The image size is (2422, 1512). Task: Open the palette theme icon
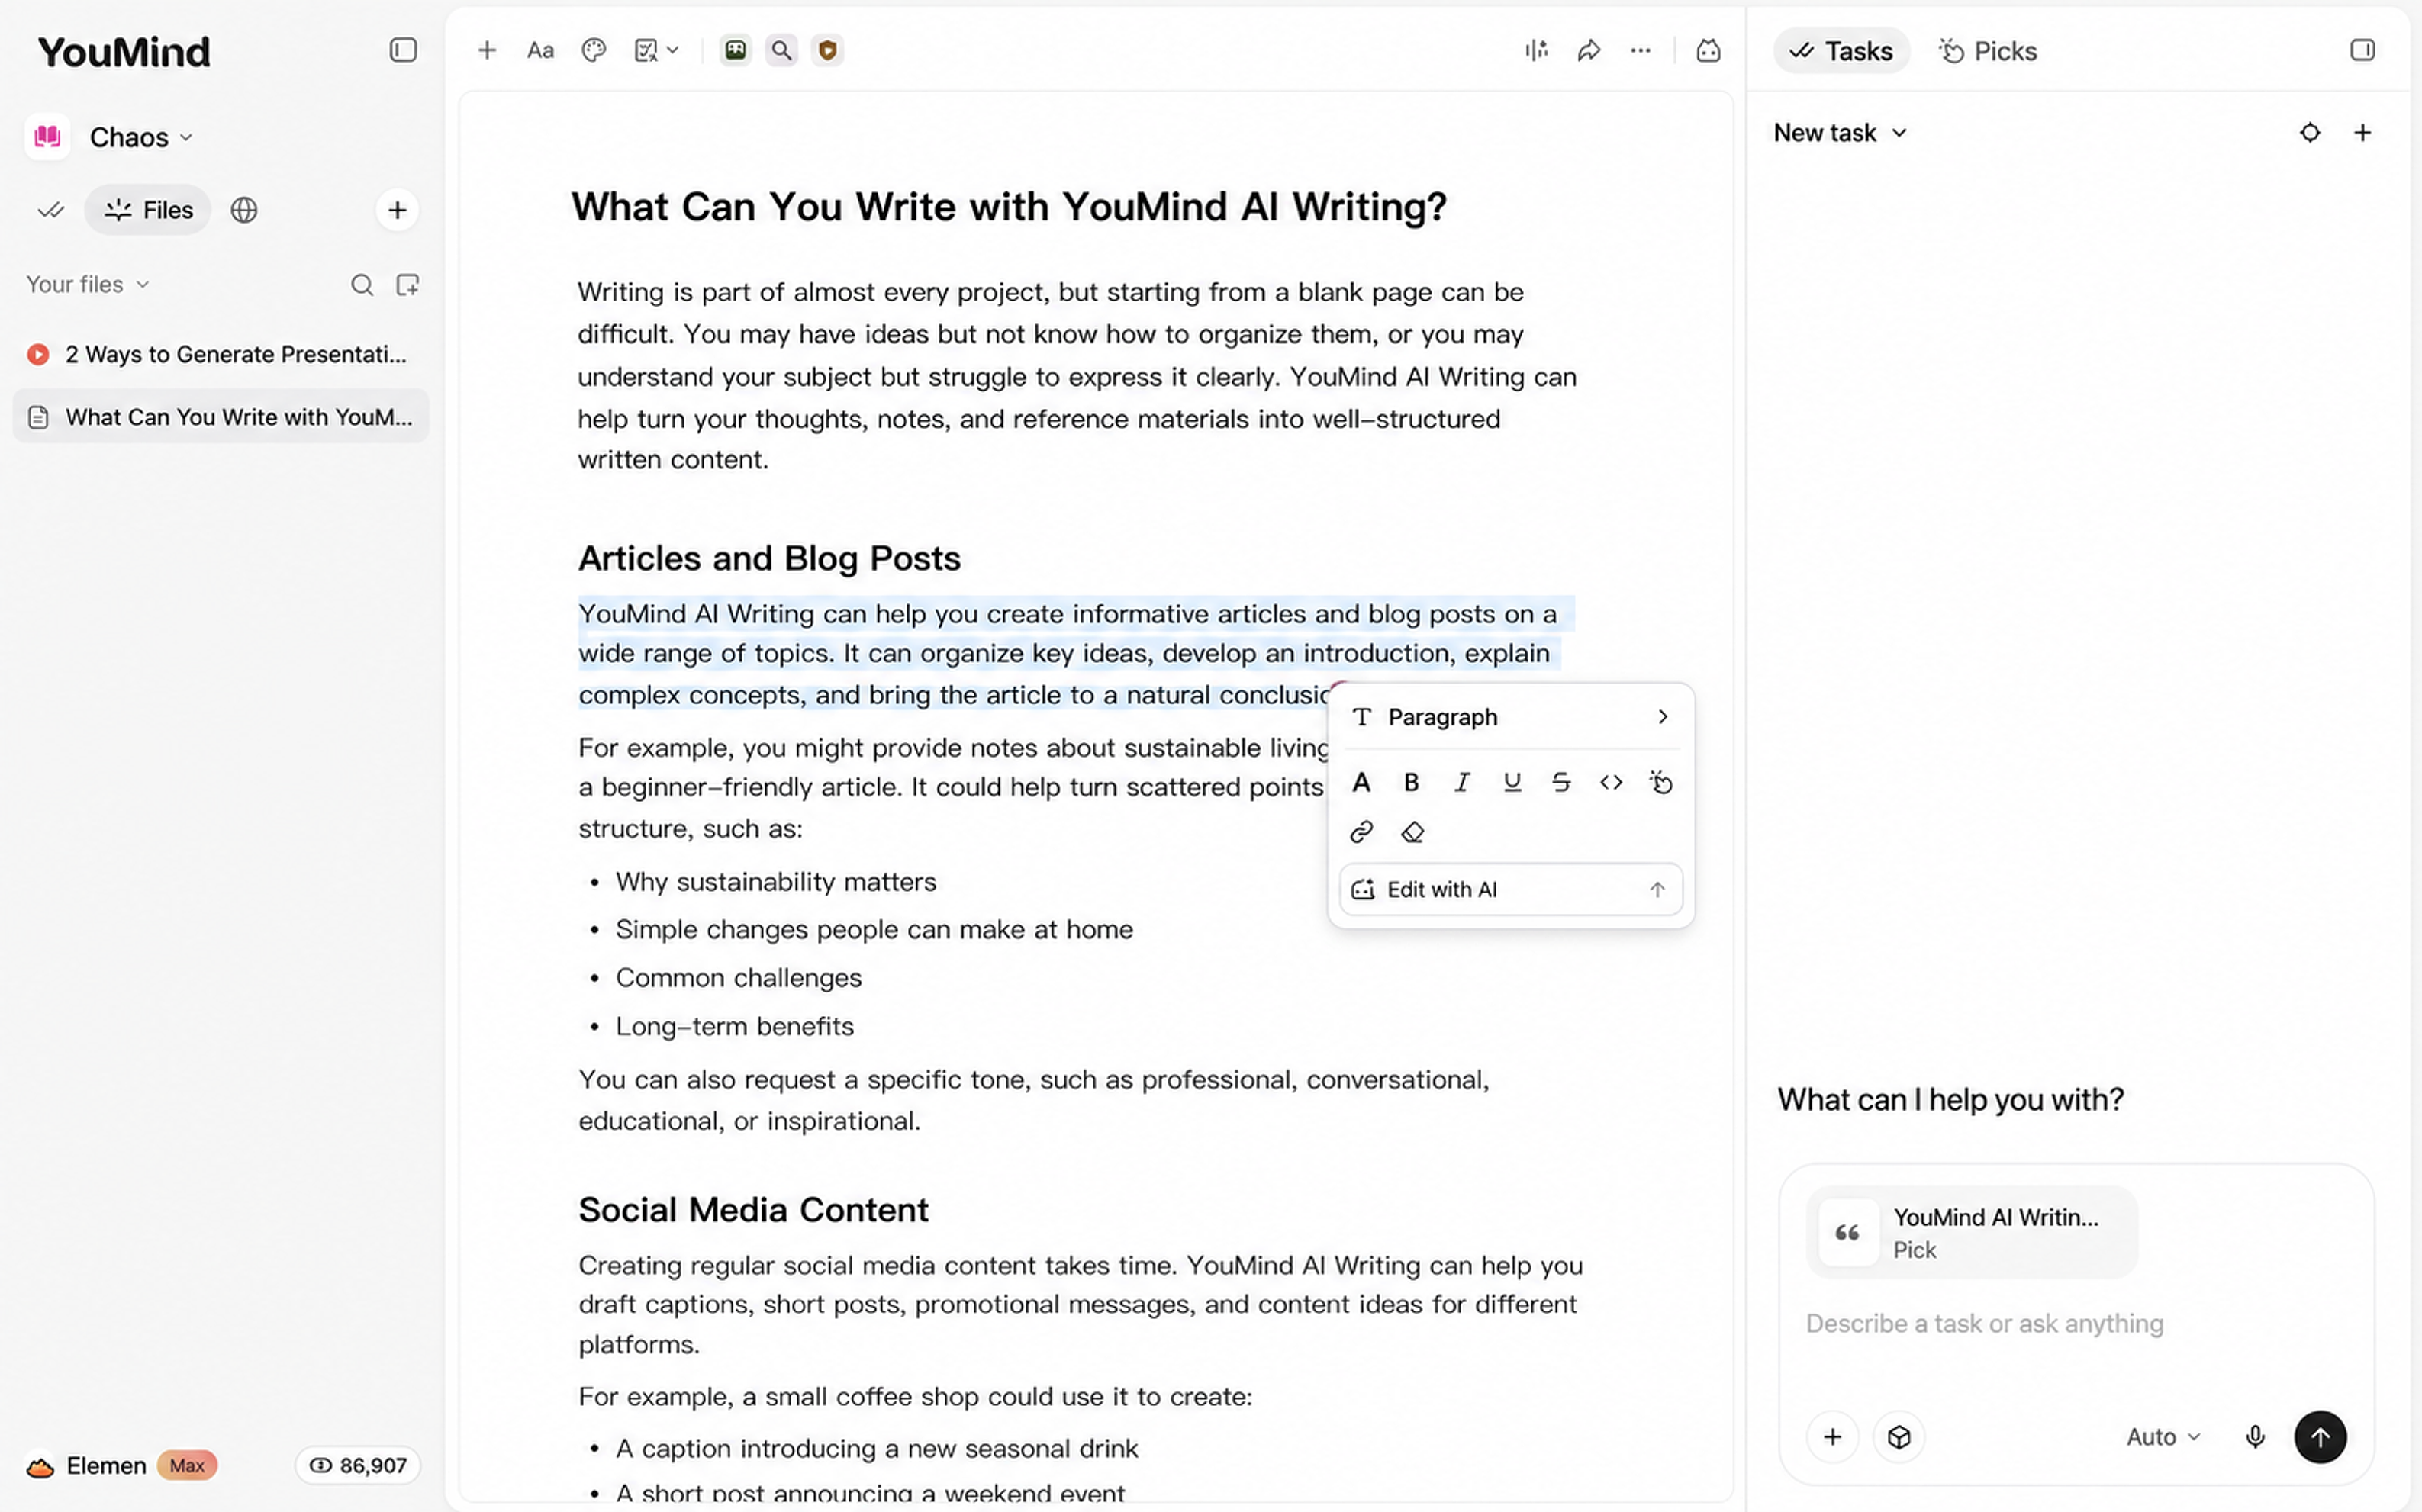(x=594, y=50)
